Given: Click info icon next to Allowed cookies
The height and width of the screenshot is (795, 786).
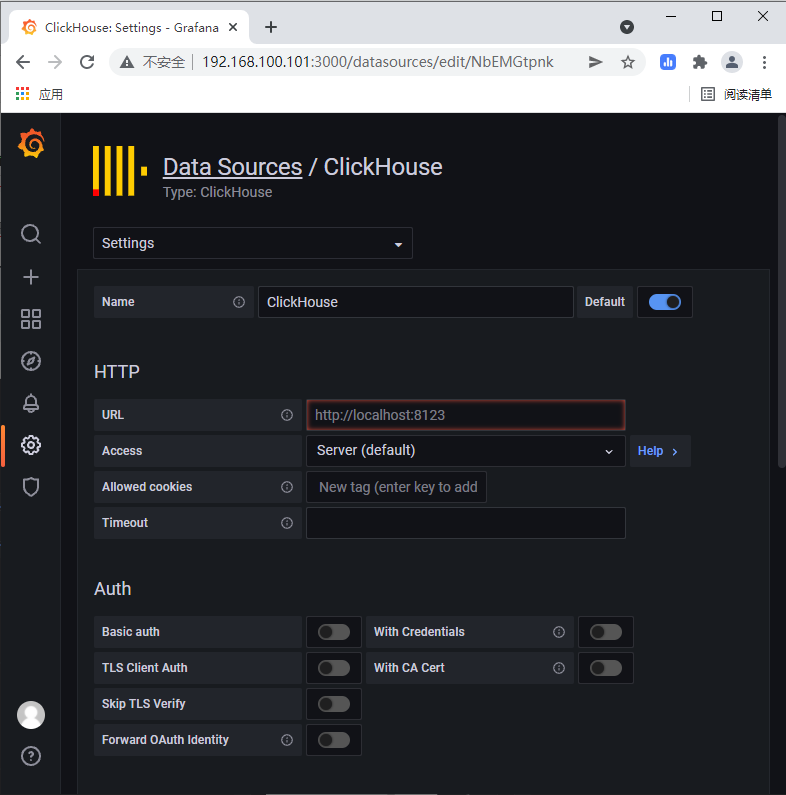Looking at the screenshot, I should [x=287, y=487].
